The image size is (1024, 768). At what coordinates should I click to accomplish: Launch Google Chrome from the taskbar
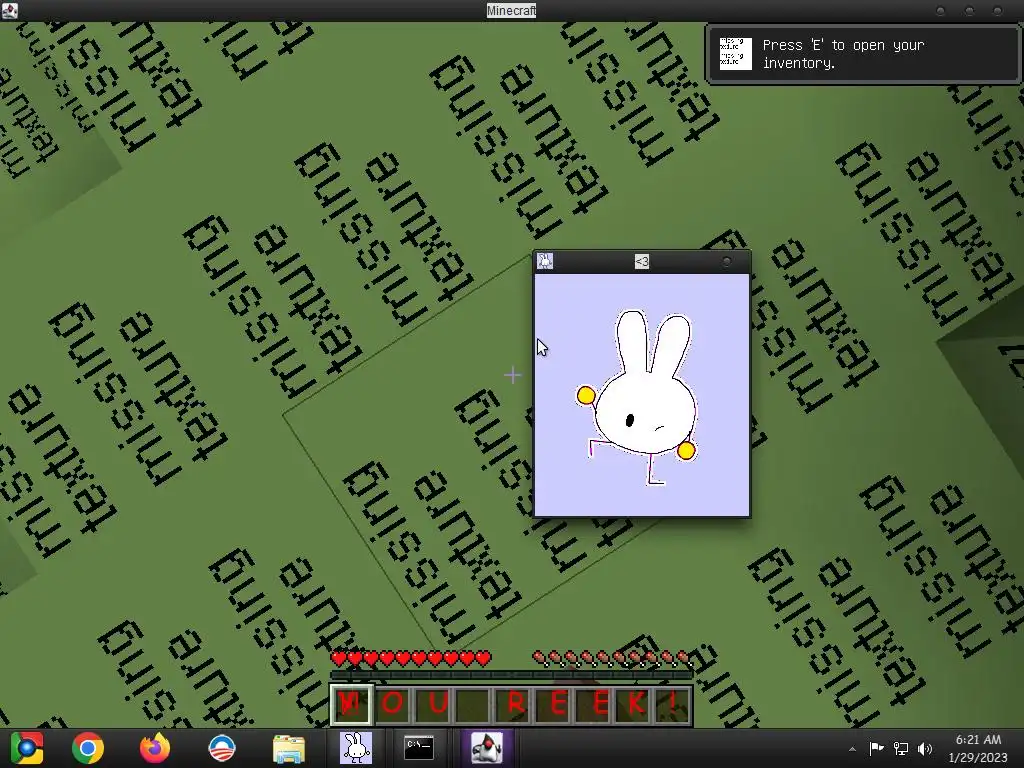point(88,748)
